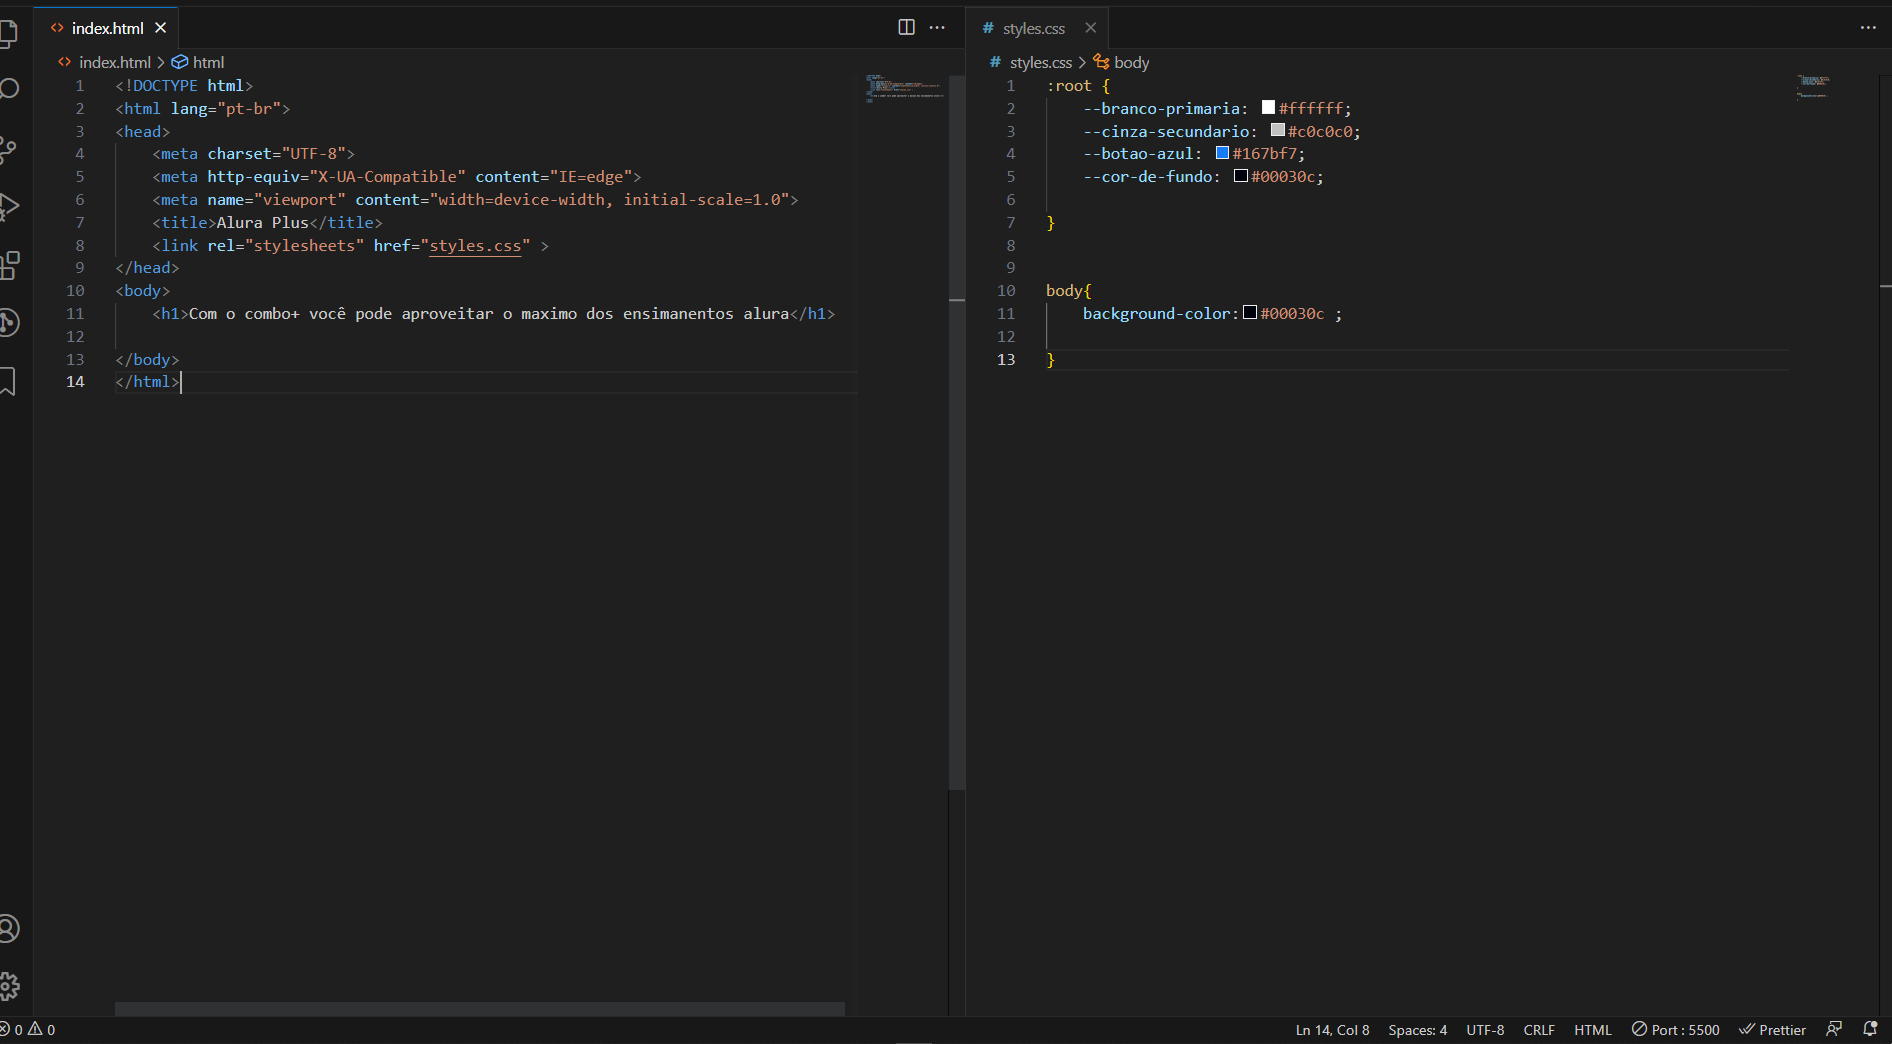Switch to the index.html tab
This screenshot has height=1044, width=1892.
[x=107, y=28]
